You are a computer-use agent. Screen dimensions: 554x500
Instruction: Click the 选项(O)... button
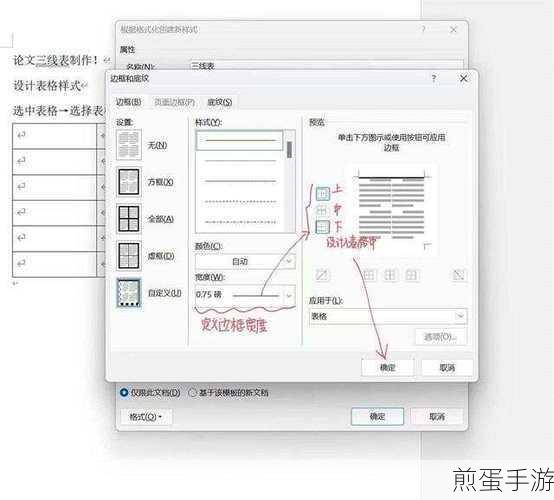pyautogui.click(x=440, y=337)
